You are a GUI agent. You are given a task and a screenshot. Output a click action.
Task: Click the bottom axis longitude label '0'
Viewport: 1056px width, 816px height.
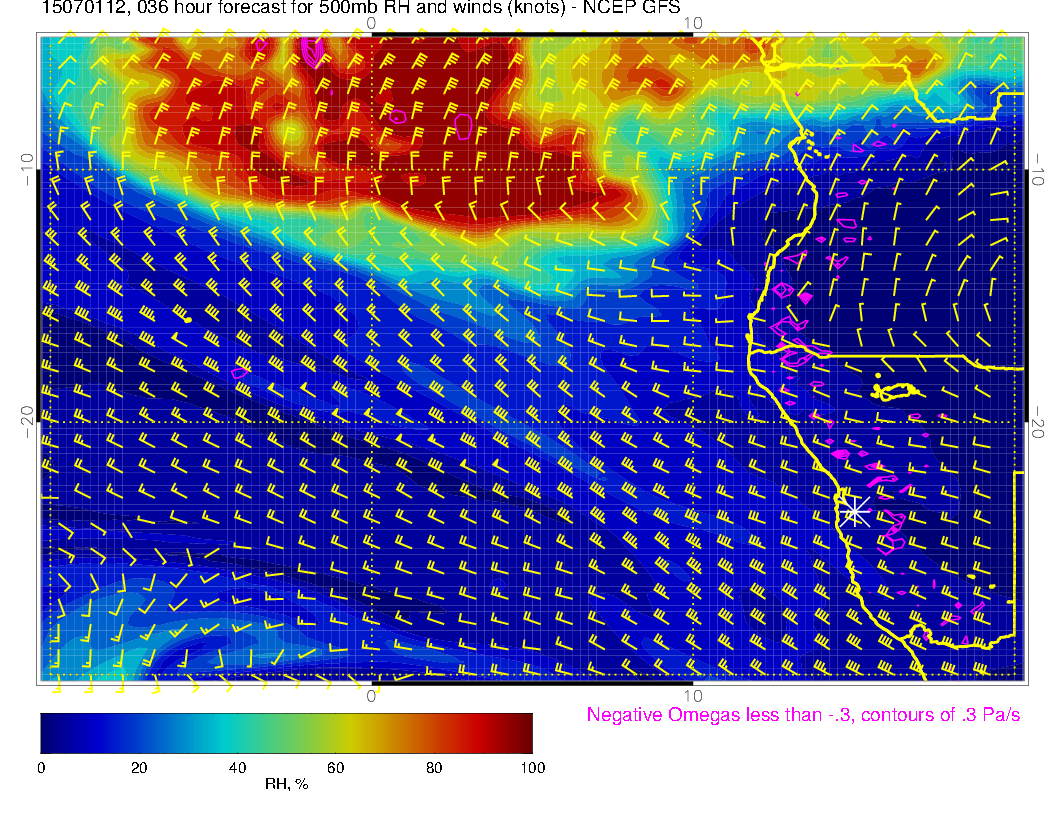pos(371,695)
